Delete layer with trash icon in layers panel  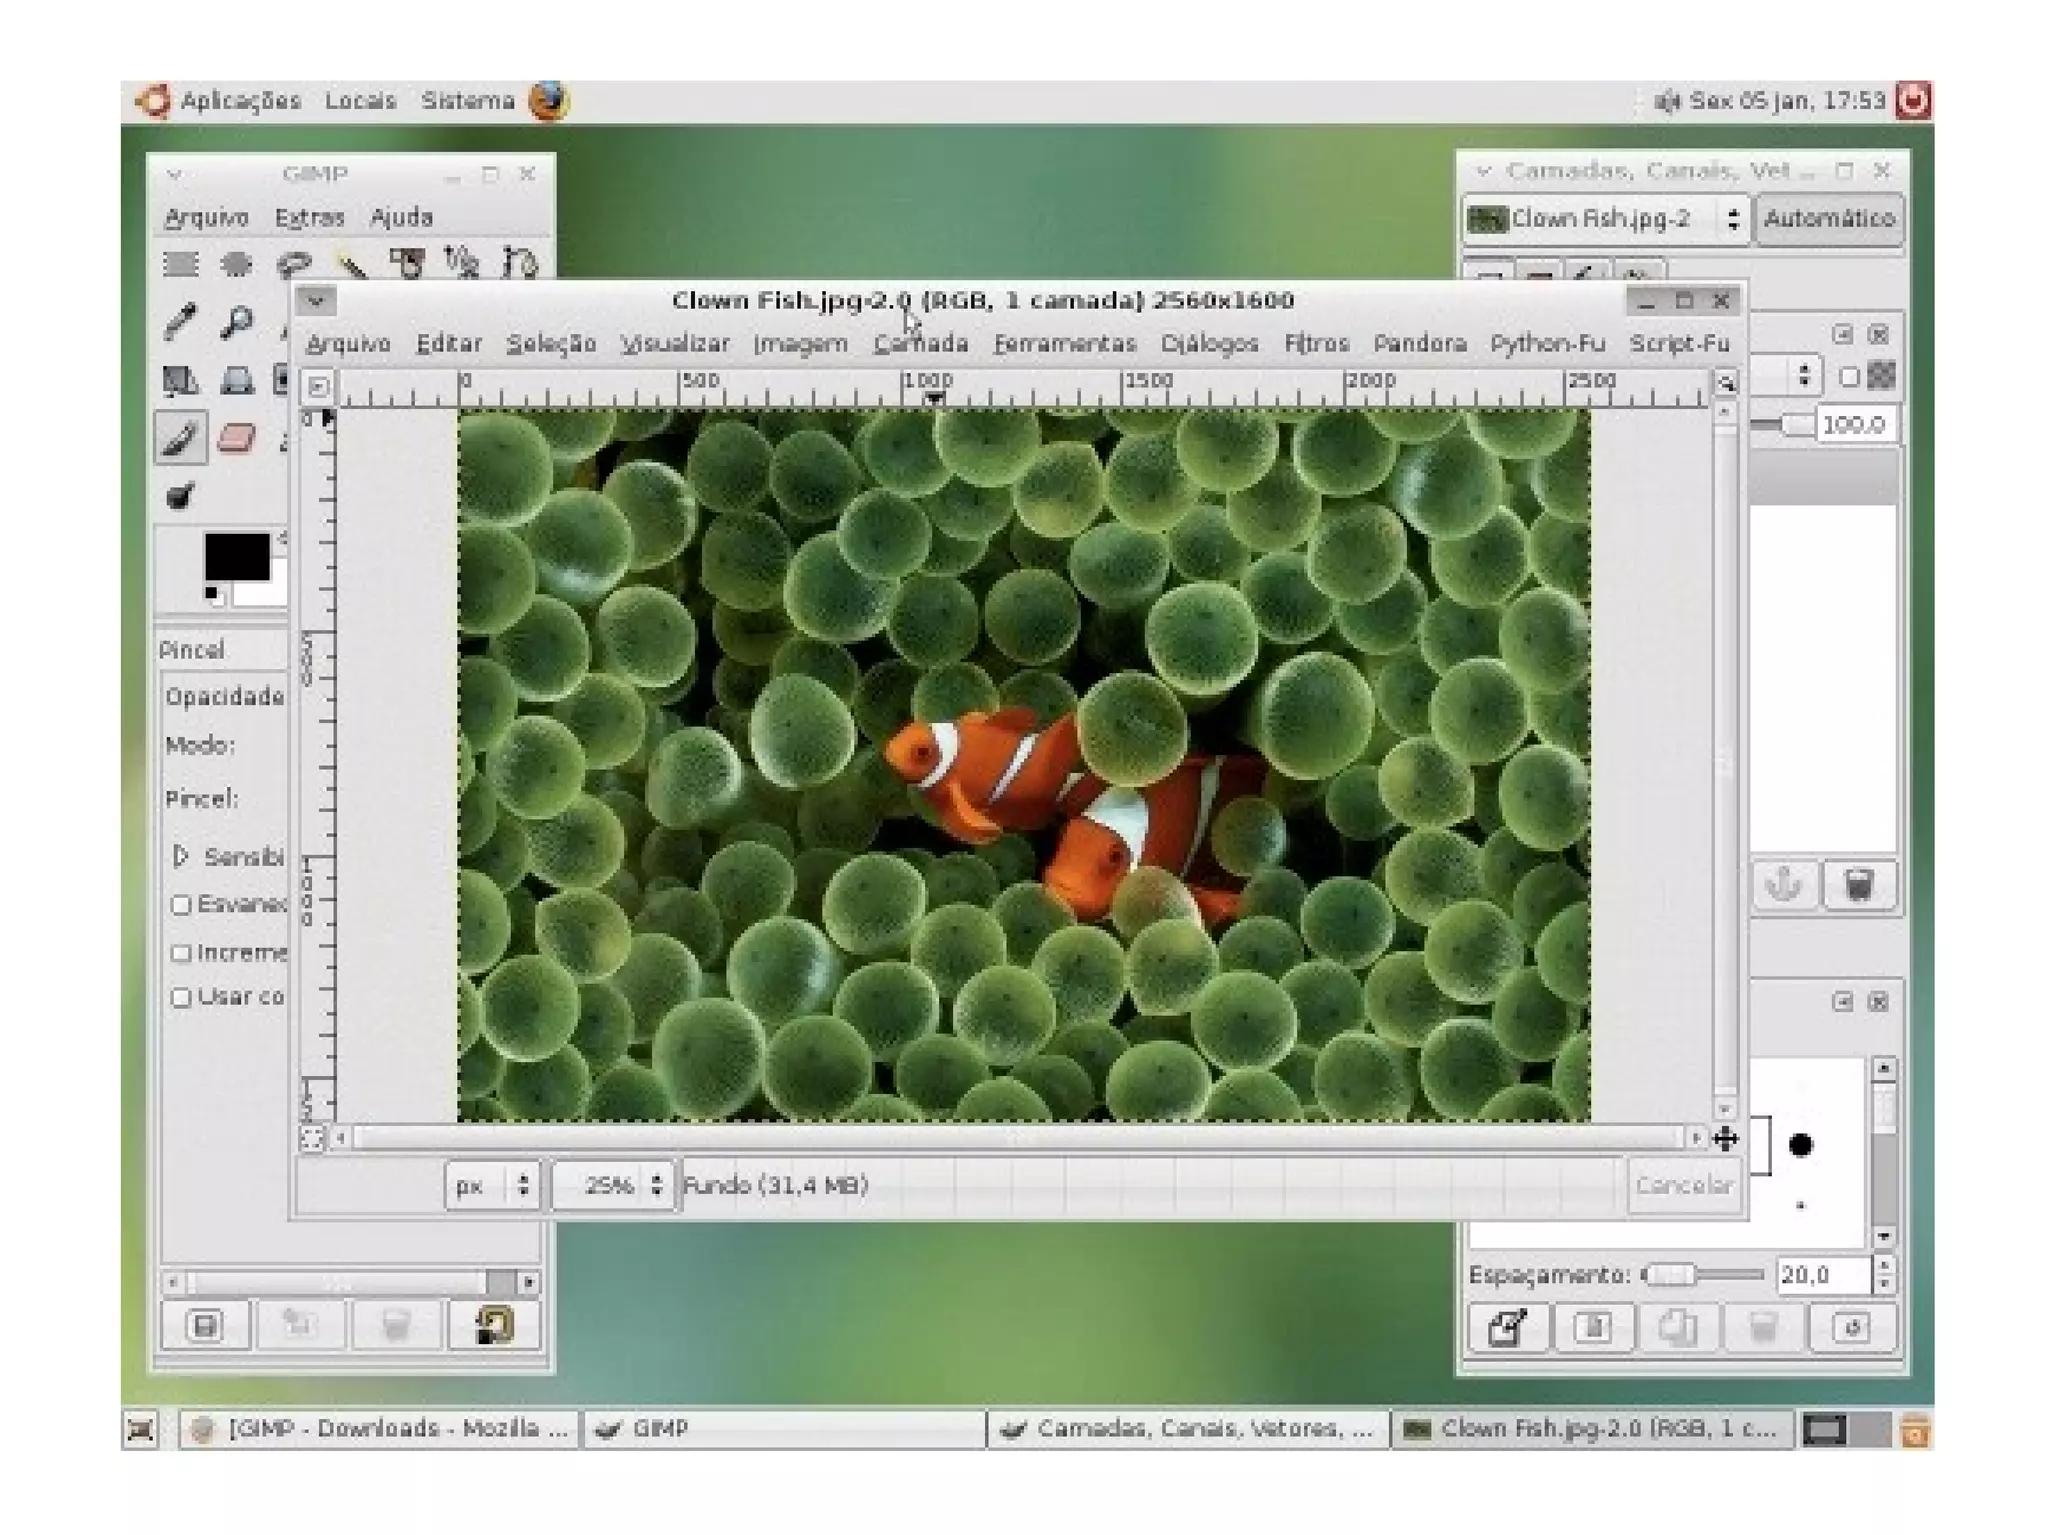(x=1857, y=885)
